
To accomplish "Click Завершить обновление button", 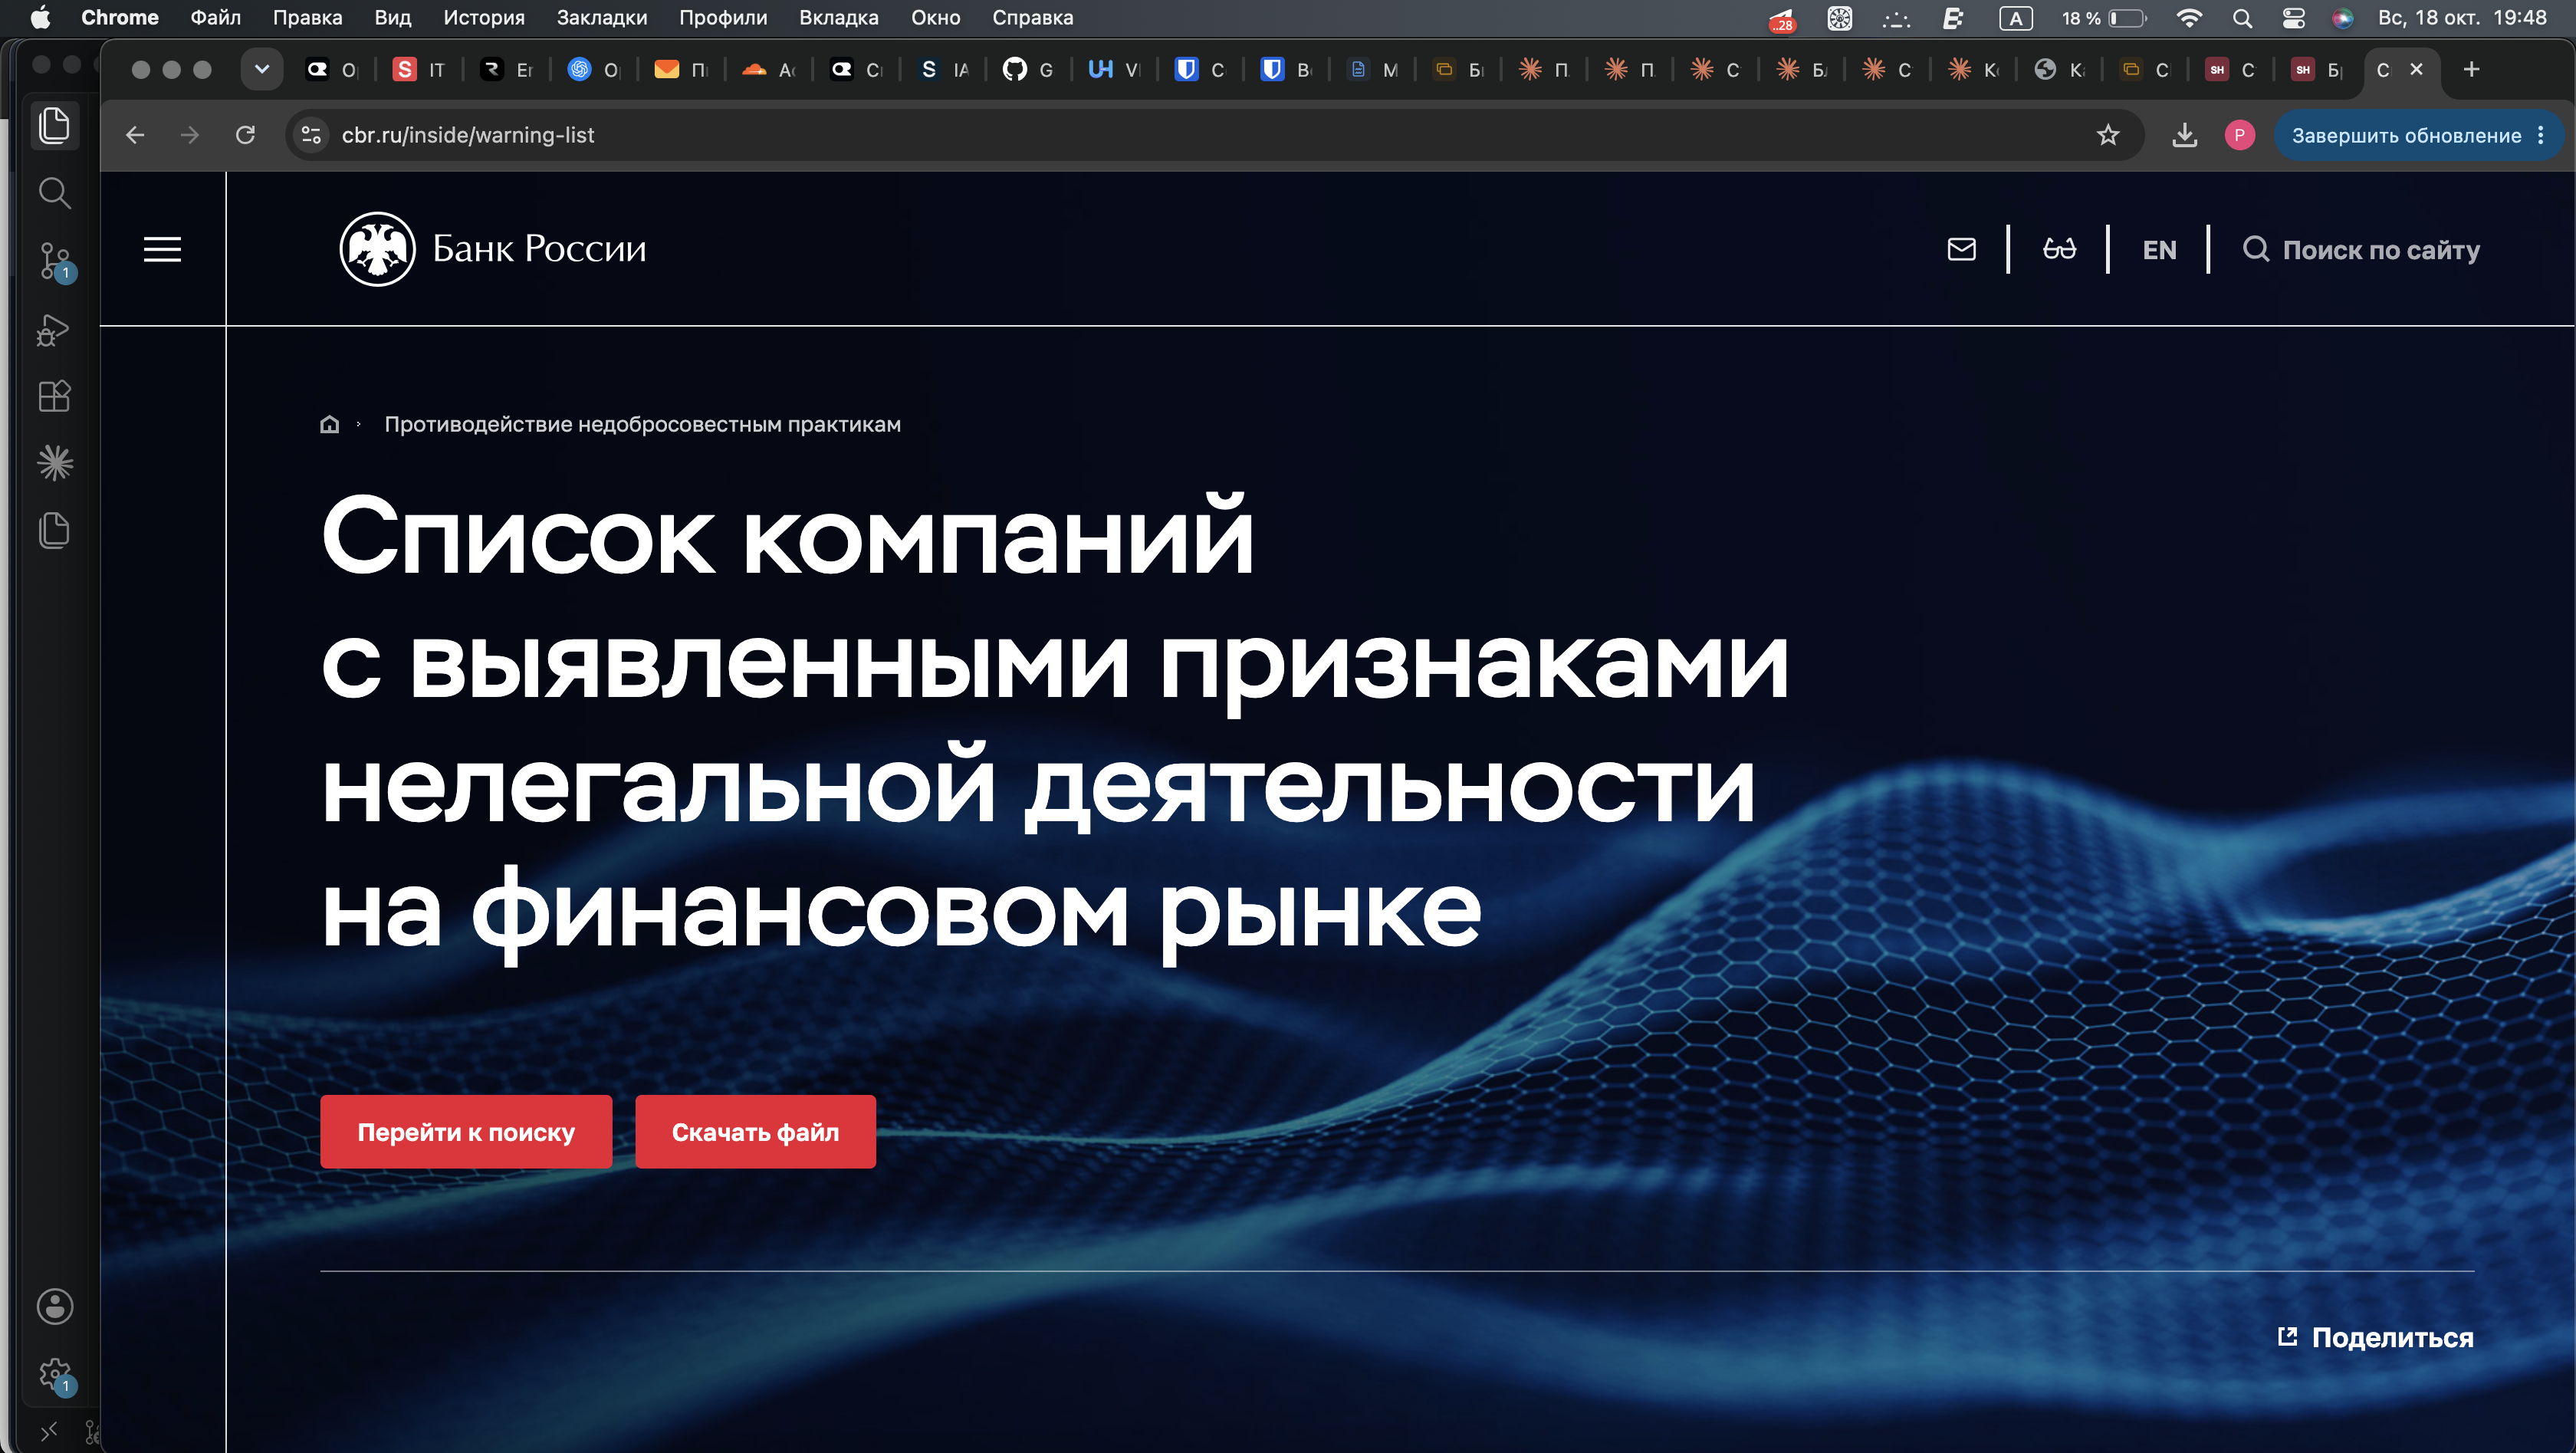I will point(2405,135).
